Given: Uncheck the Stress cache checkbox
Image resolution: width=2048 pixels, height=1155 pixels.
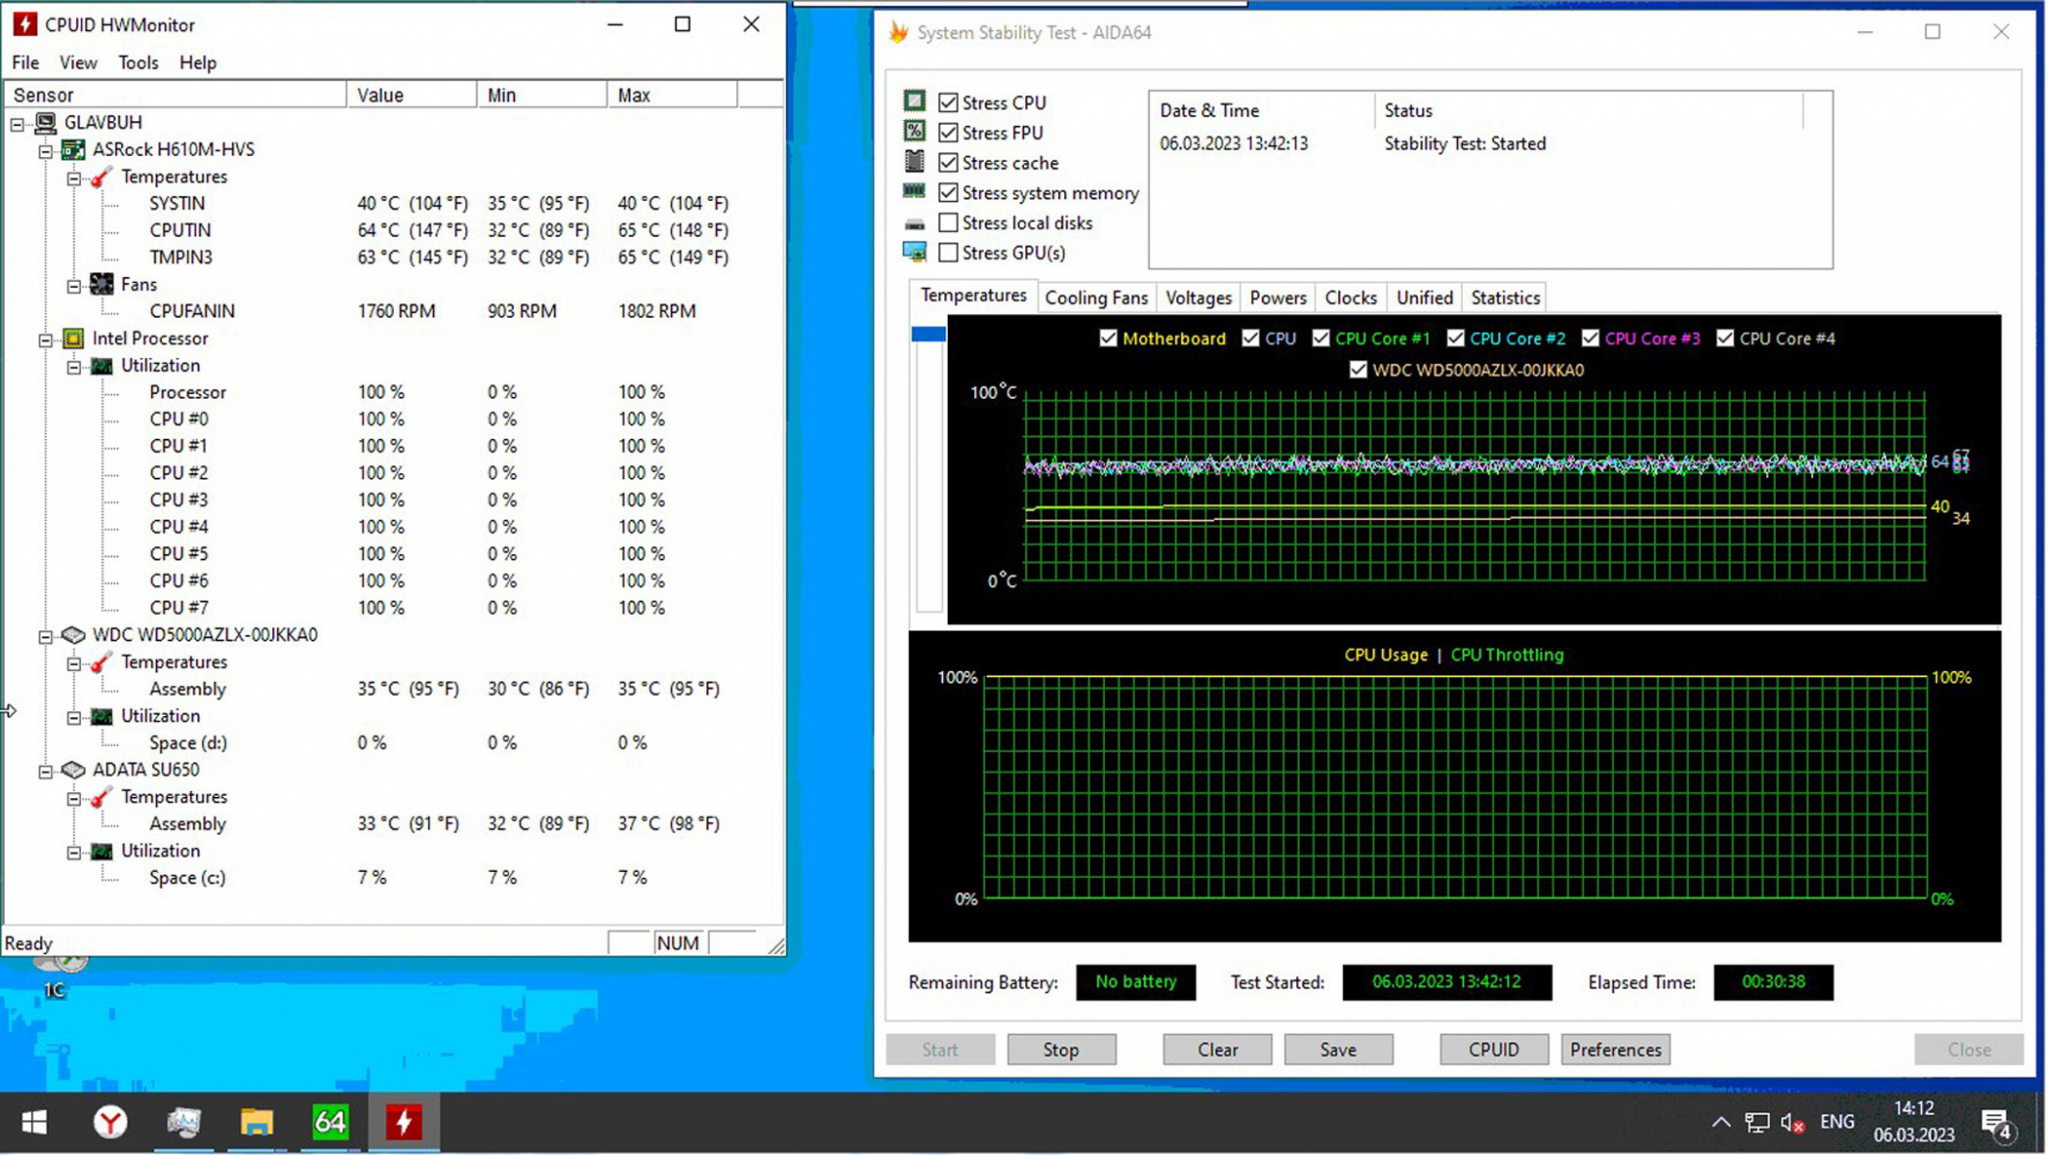Looking at the screenshot, I should click(x=948, y=162).
